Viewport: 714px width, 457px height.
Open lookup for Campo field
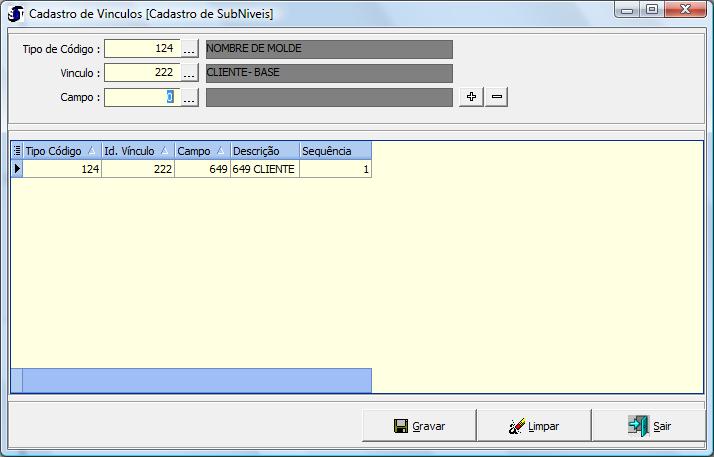pyautogui.click(x=189, y=97)
